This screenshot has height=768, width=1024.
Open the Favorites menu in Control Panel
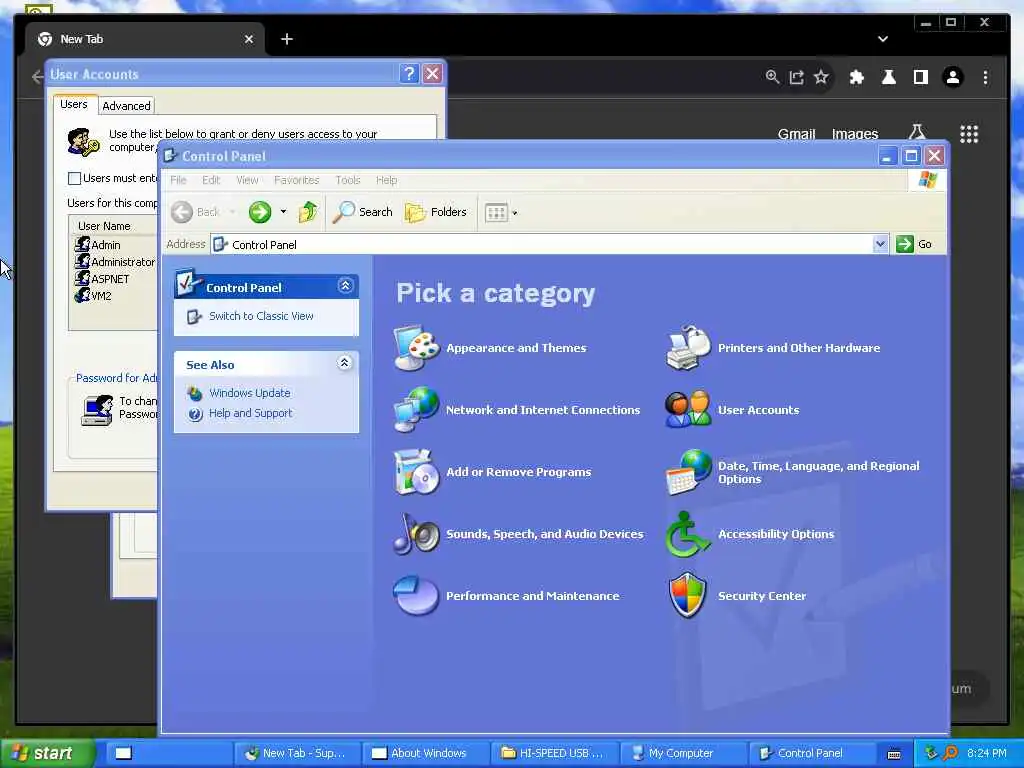pyautogui.click(x=296, y=180)
